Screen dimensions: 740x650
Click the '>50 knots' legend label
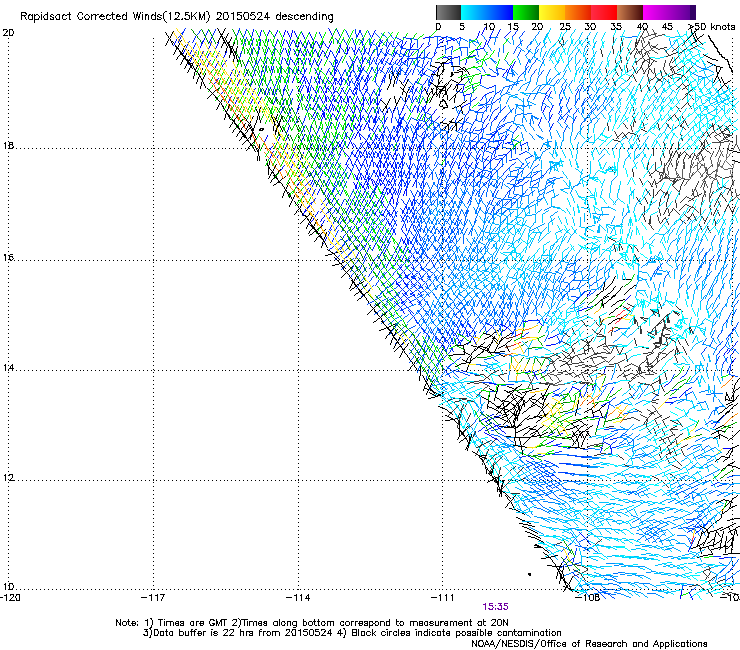[712, 26]
